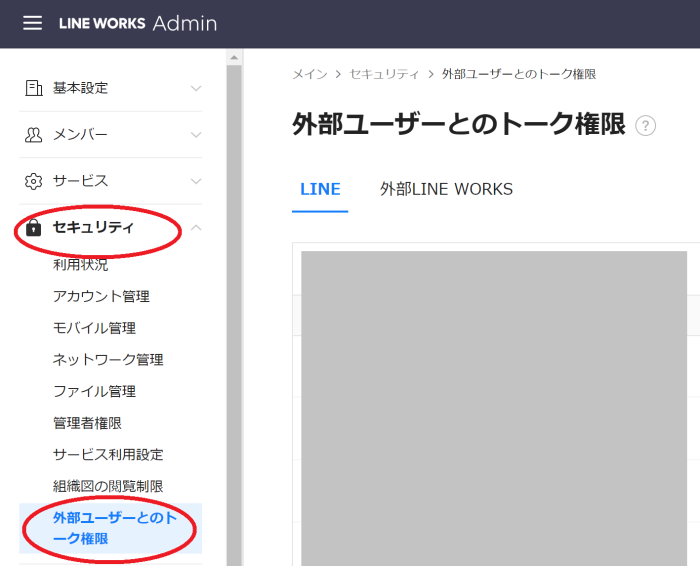
Task: Click the サービス gear icon
Action: (x=33, y=181)
